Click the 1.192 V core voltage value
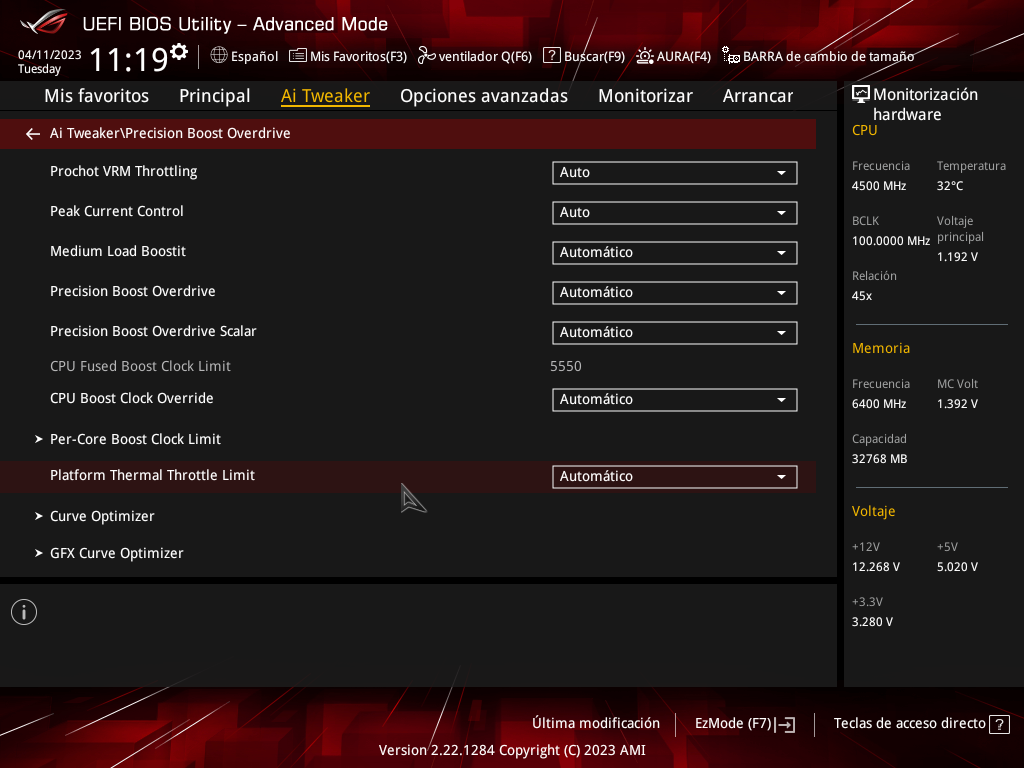This screenshot has height=768, width=1024. (957, 257)
